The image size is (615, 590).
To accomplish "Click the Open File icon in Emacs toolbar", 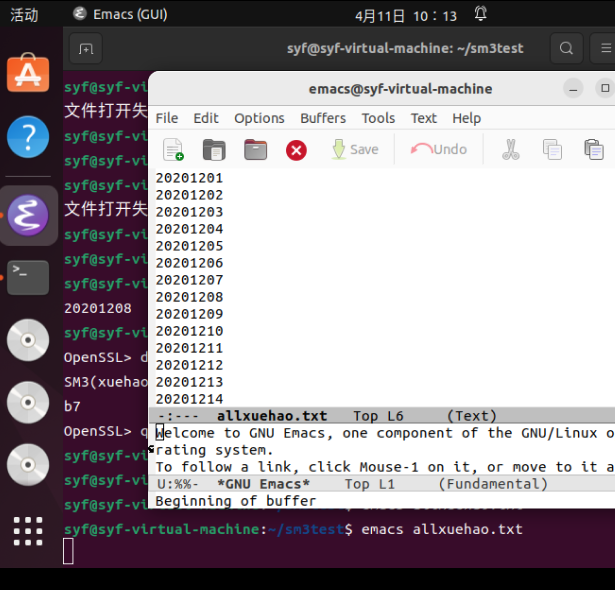I will click(214, 149).
